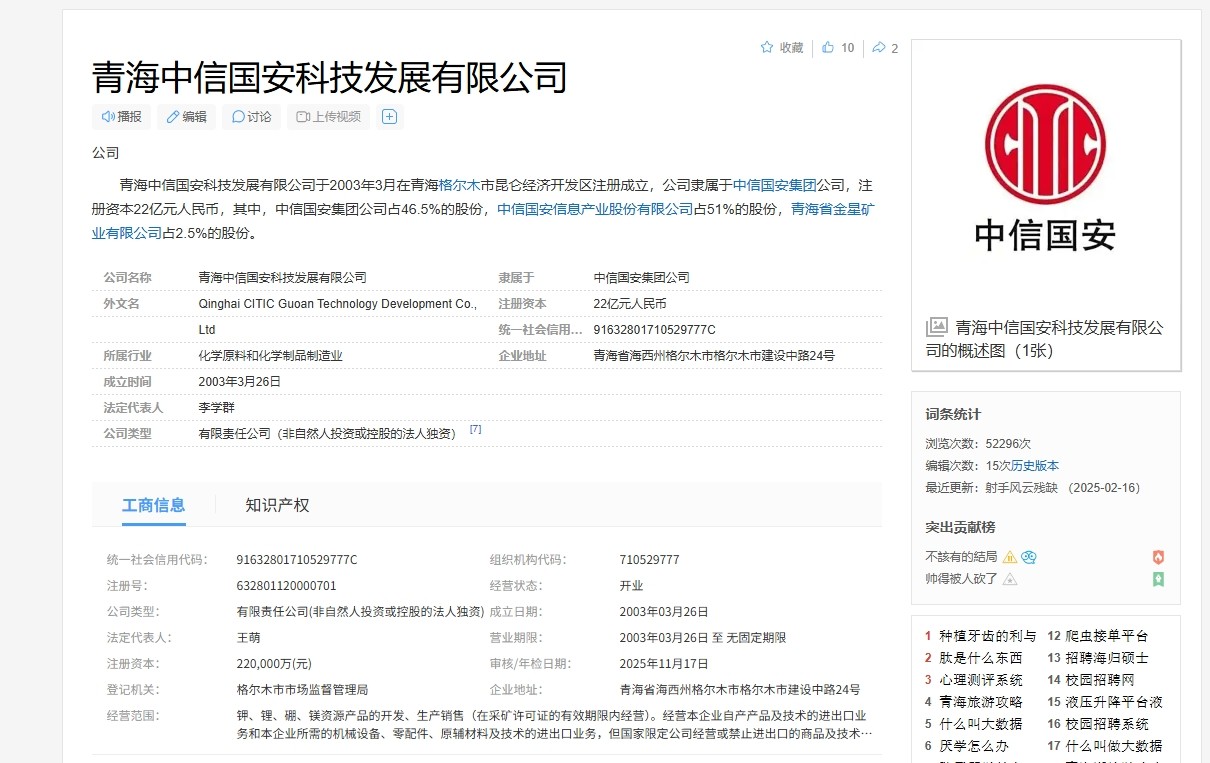Click blue face badge next to 不该有的结局
This screenshot has height=763, width=1210.
point(1028,557)
